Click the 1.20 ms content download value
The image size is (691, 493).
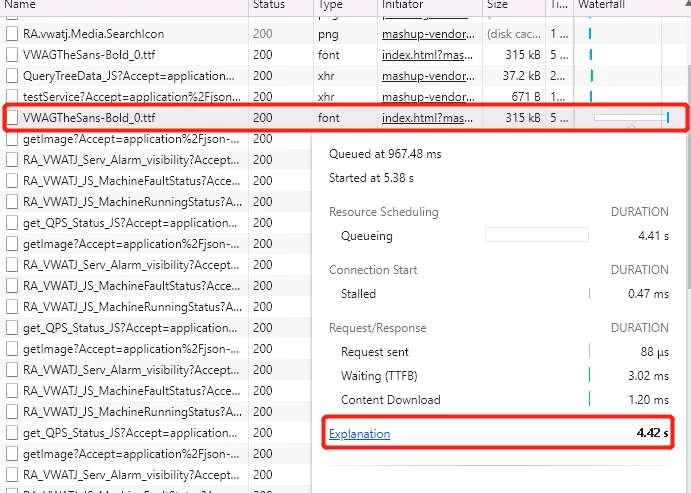(648, 400)
